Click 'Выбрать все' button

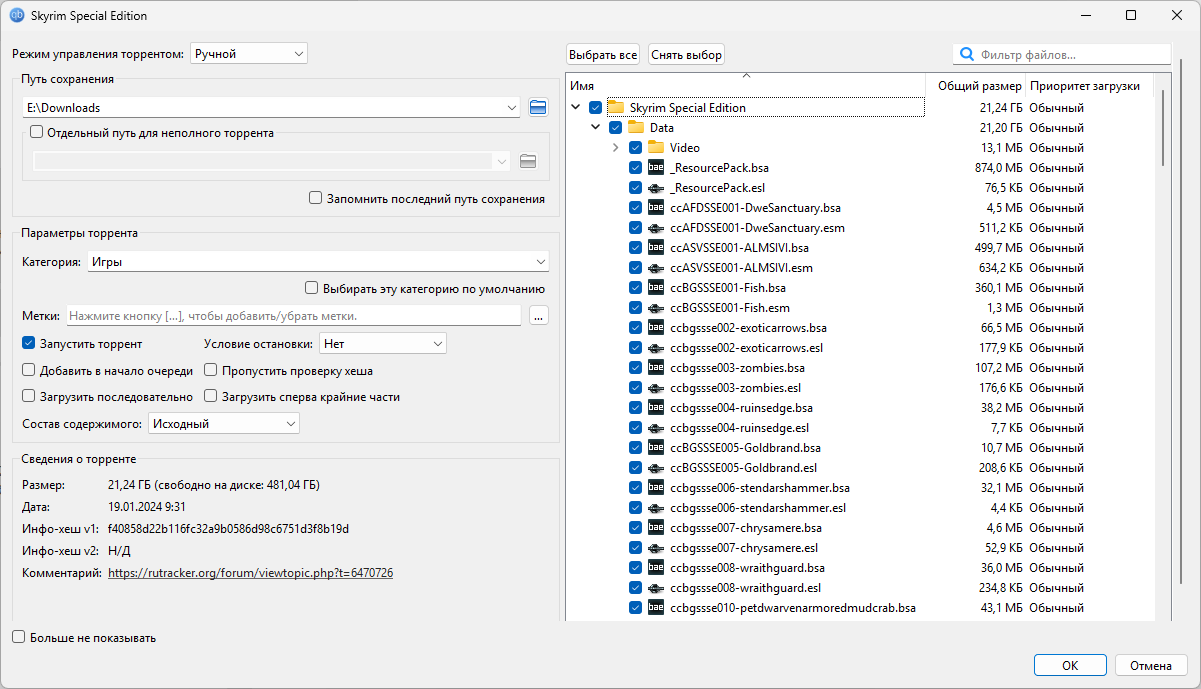click(603, 55)
